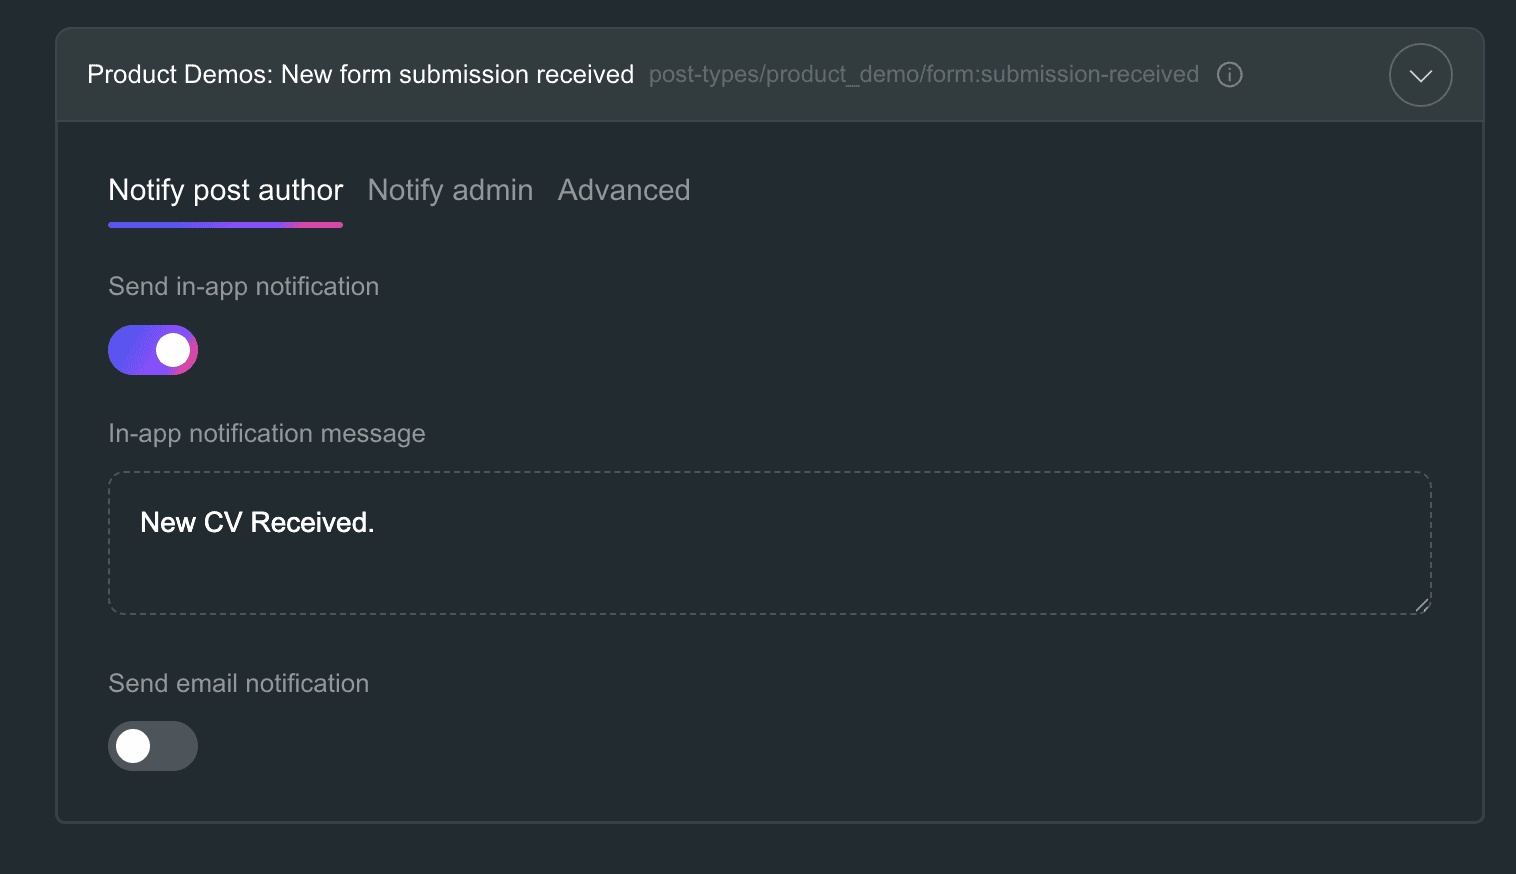The width and height of the screenshot is (1516, 874).
Task: Click the Product Demos event title
Action: pos(360,75)
